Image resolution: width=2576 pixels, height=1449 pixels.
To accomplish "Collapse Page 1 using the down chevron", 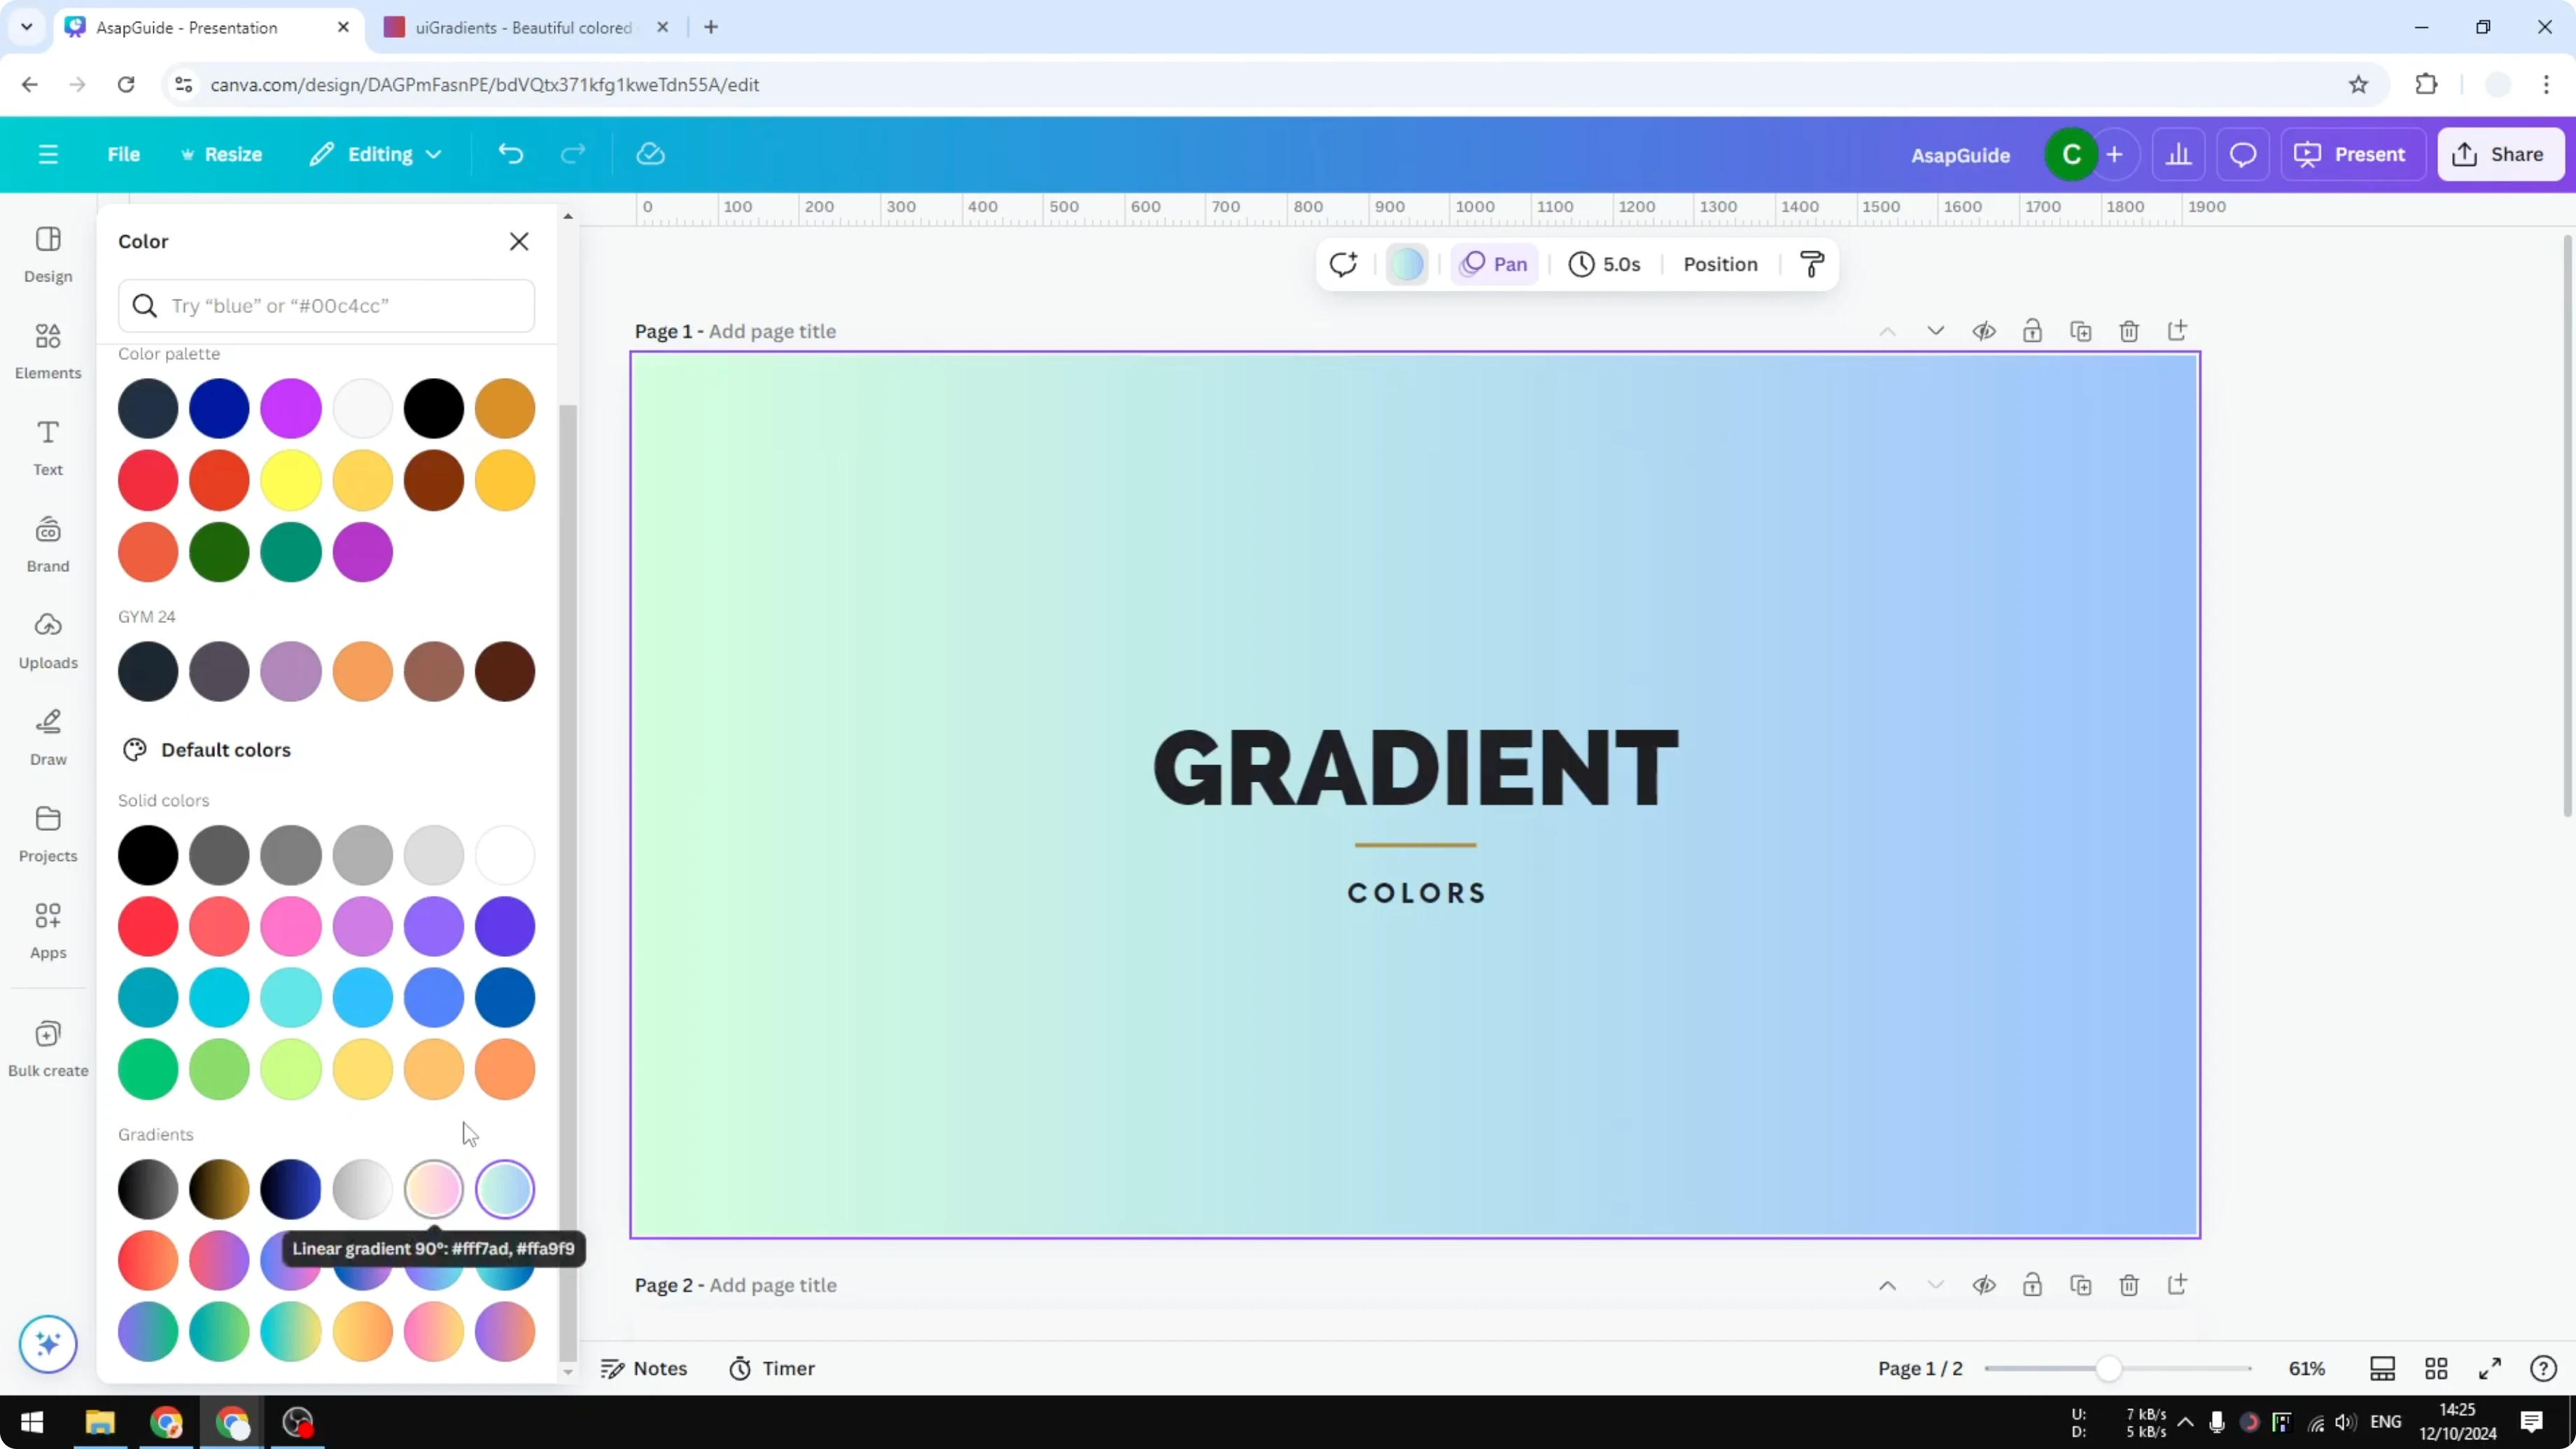I will point(1936,330).
